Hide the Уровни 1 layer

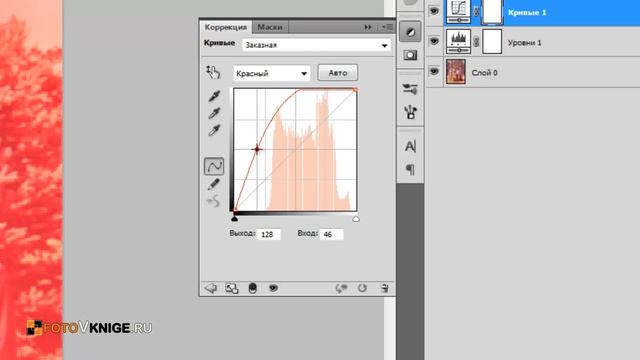(x=434, y=41)
